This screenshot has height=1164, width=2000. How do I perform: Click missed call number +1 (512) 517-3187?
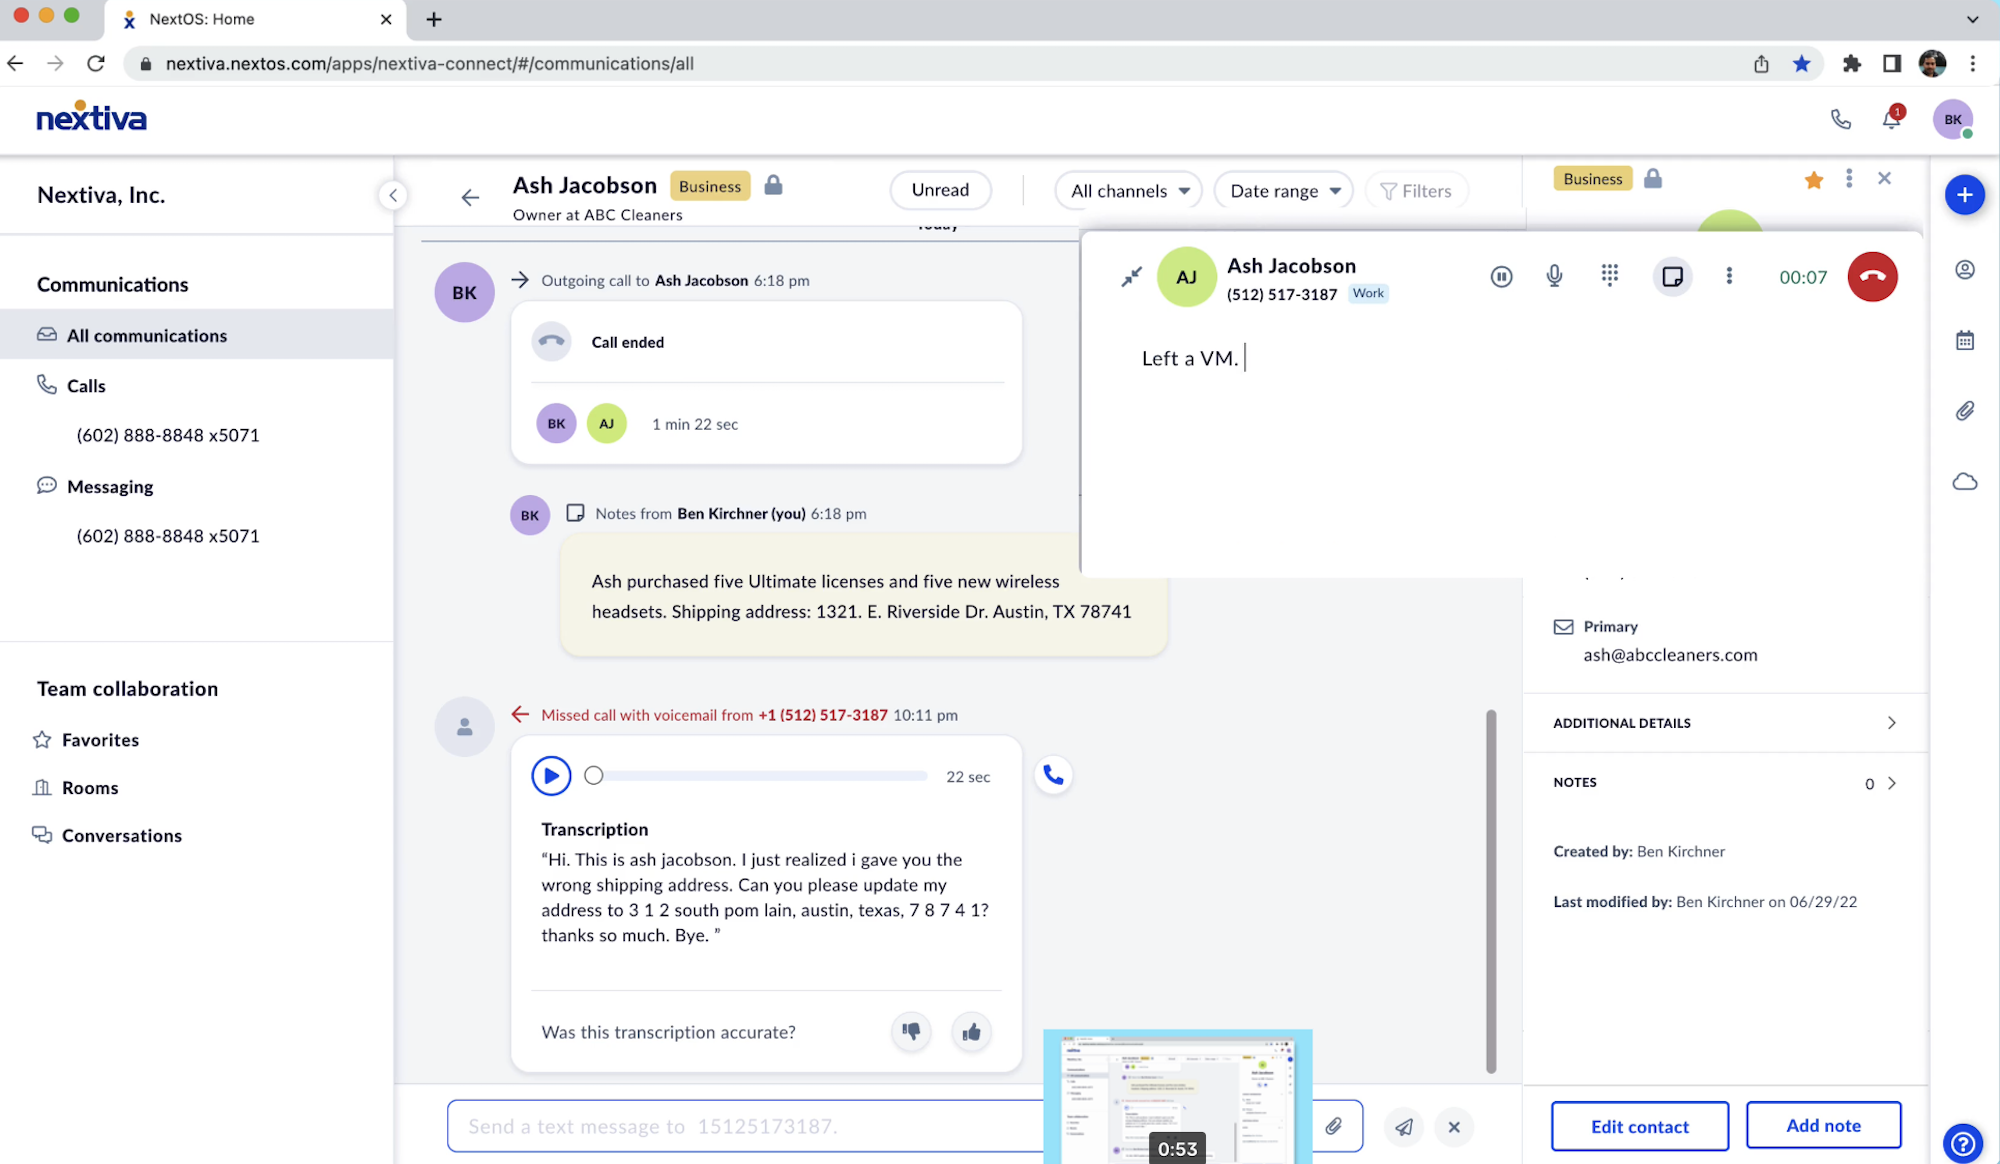click(x=822, y=715)
